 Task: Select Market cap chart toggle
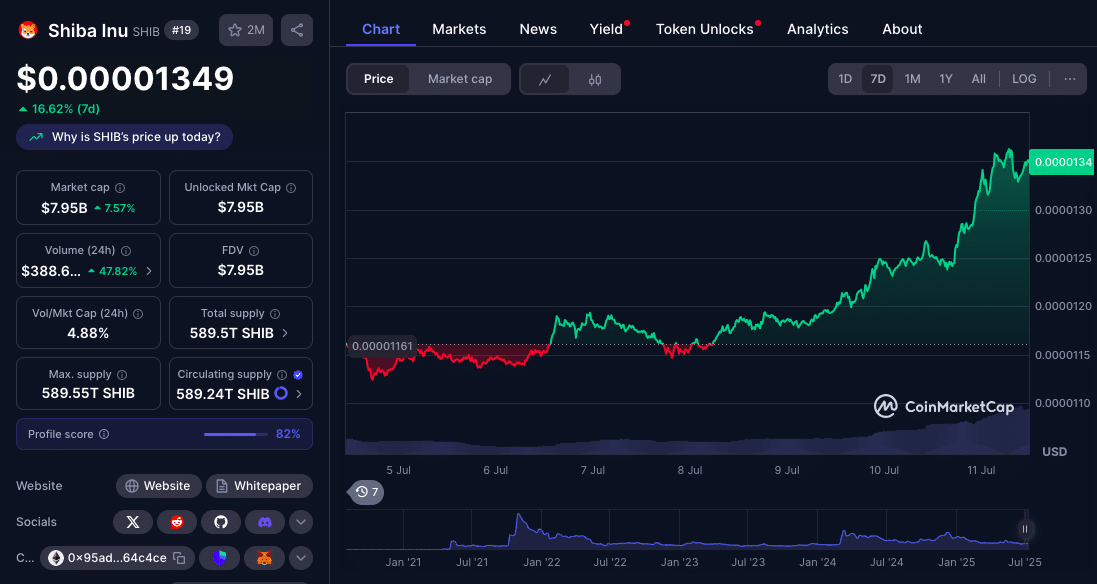pos(460,79)
